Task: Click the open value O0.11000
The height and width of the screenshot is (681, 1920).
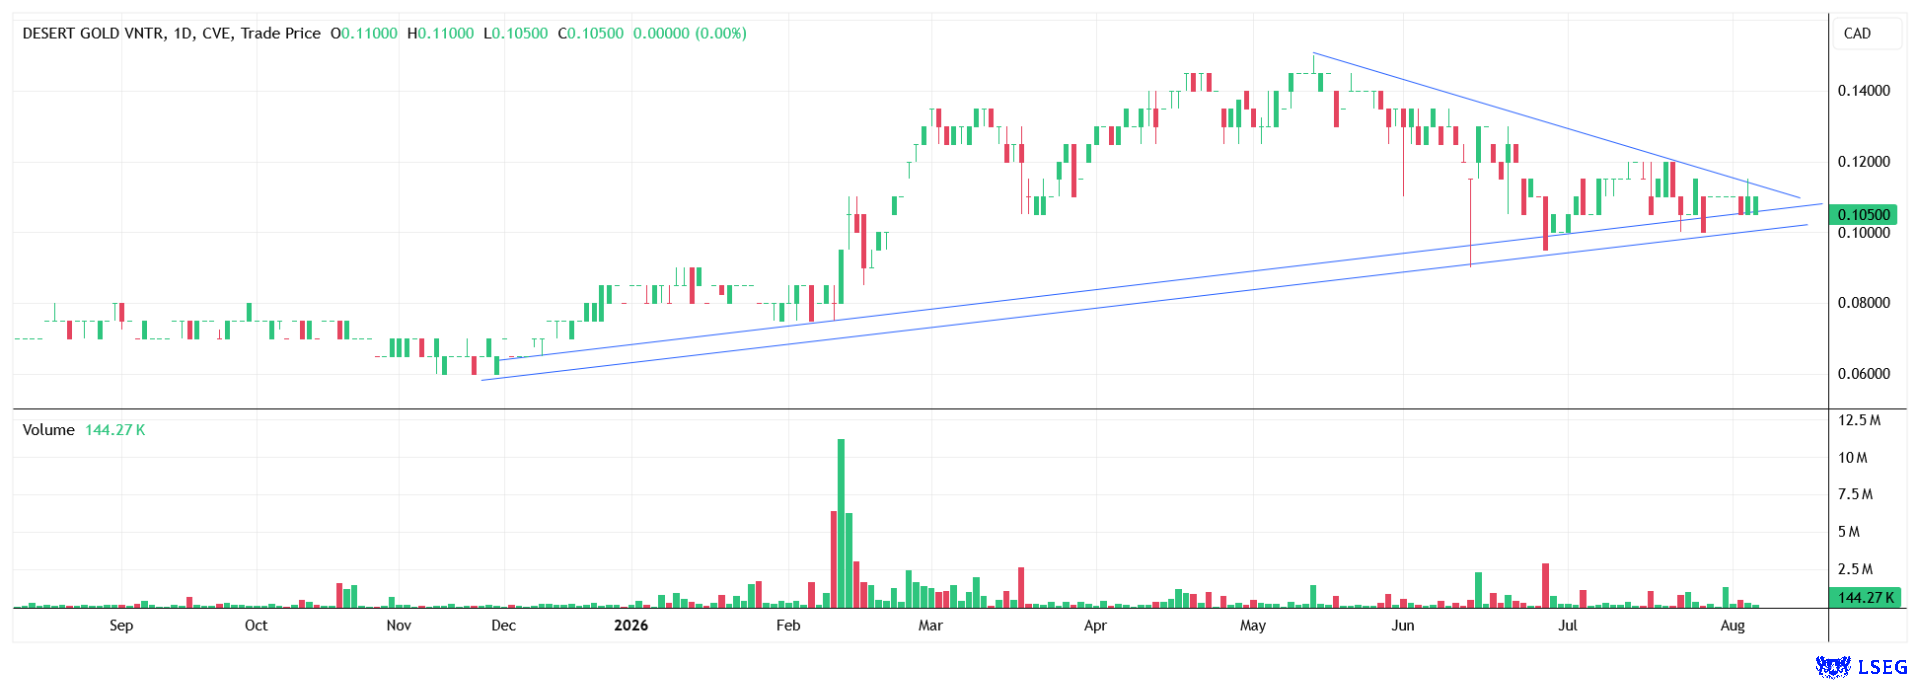Action: pos(364,33)
